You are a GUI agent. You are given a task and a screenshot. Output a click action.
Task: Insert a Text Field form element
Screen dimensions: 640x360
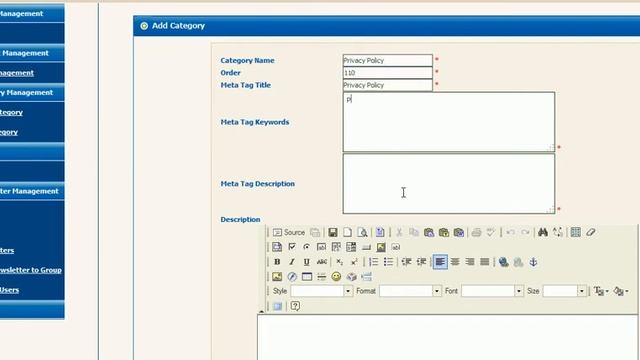coord(321,247)
